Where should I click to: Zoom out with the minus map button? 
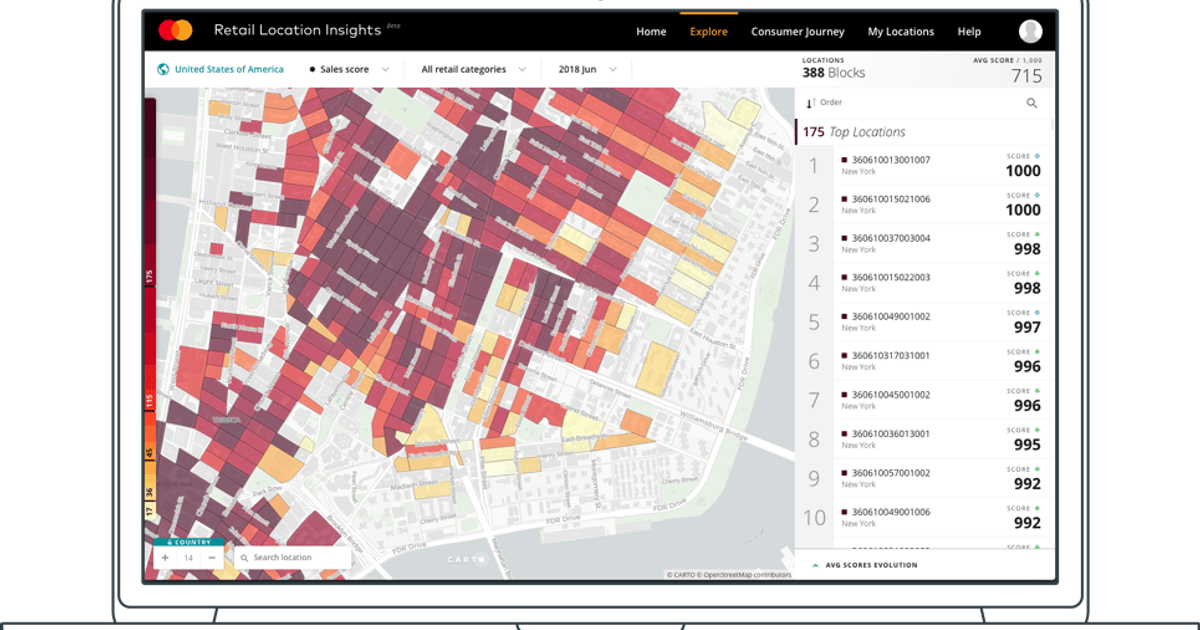click(212, 558)
